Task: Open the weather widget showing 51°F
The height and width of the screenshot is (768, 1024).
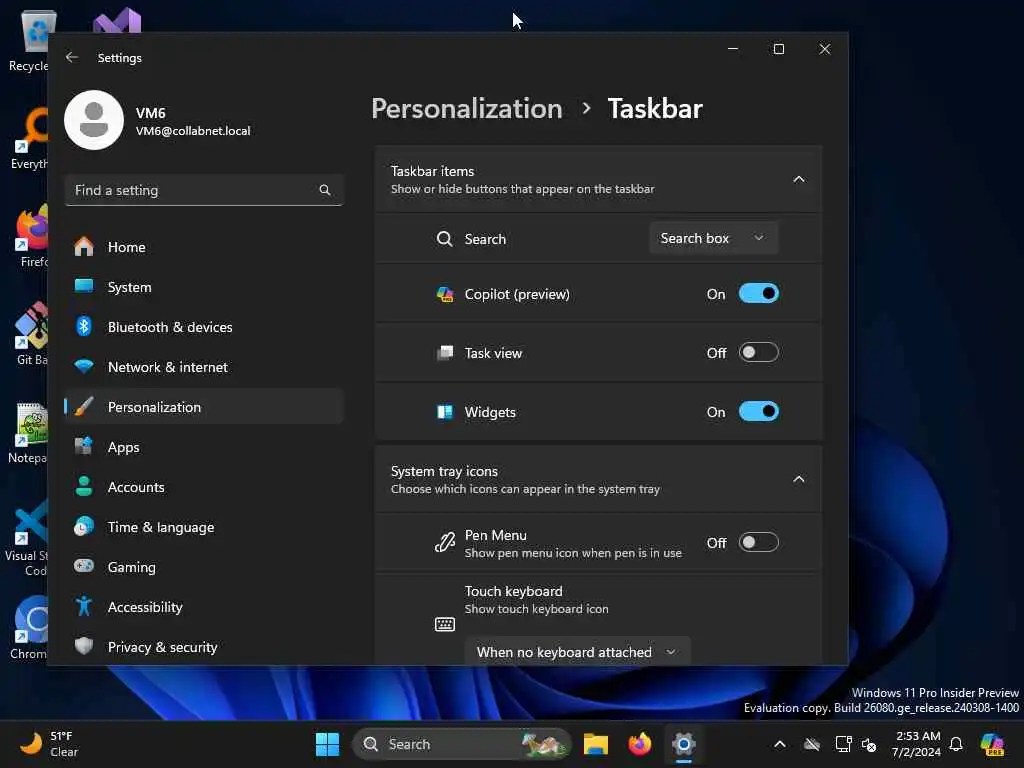Action: (50, 744)
